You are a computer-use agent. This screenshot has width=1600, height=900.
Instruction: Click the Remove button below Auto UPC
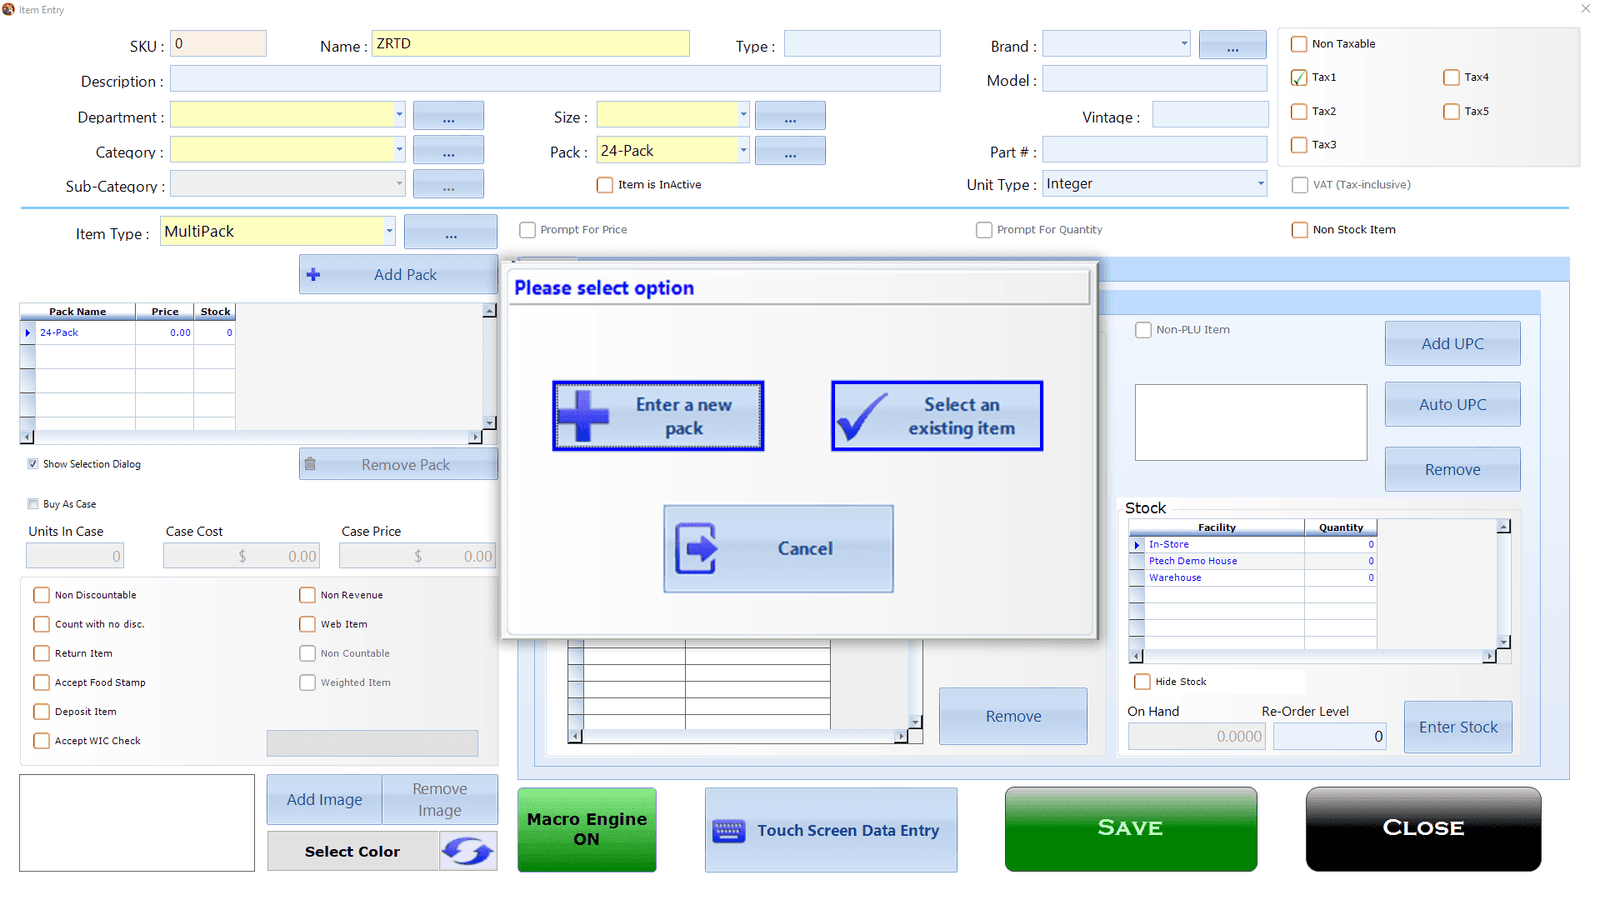tap(1452, 469)
